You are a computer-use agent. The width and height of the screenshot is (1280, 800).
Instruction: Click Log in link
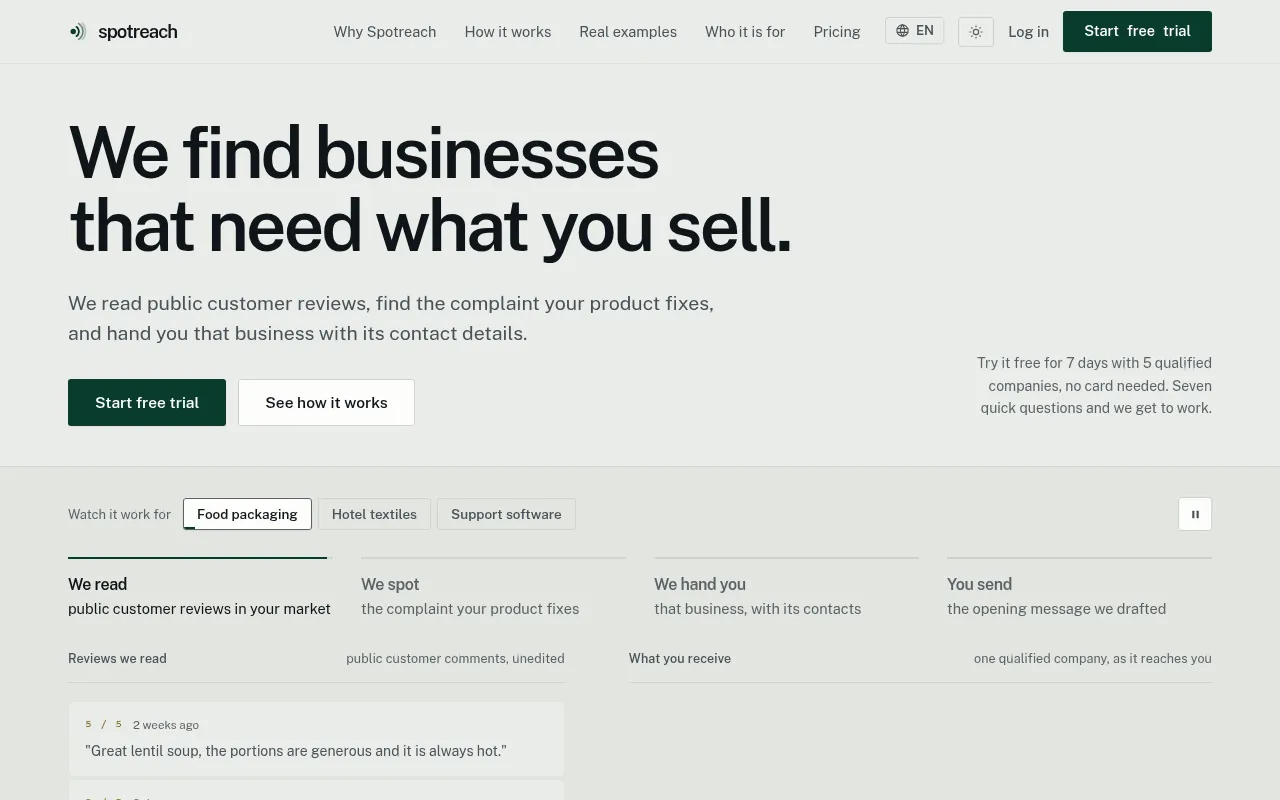tap(1028, 32)
